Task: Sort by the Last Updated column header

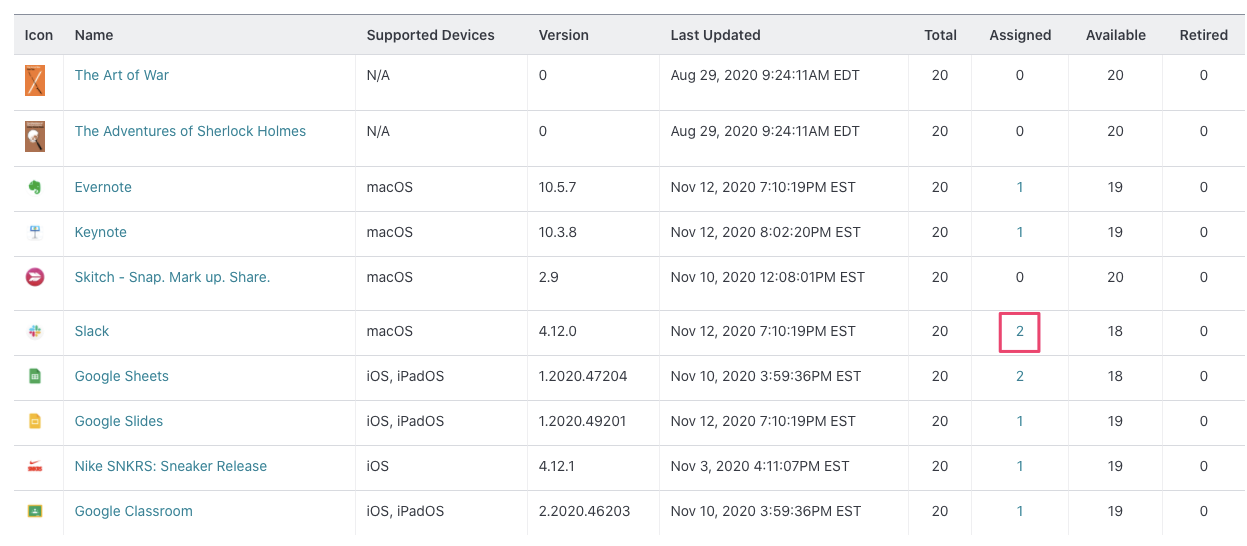Action: [715, 35]
